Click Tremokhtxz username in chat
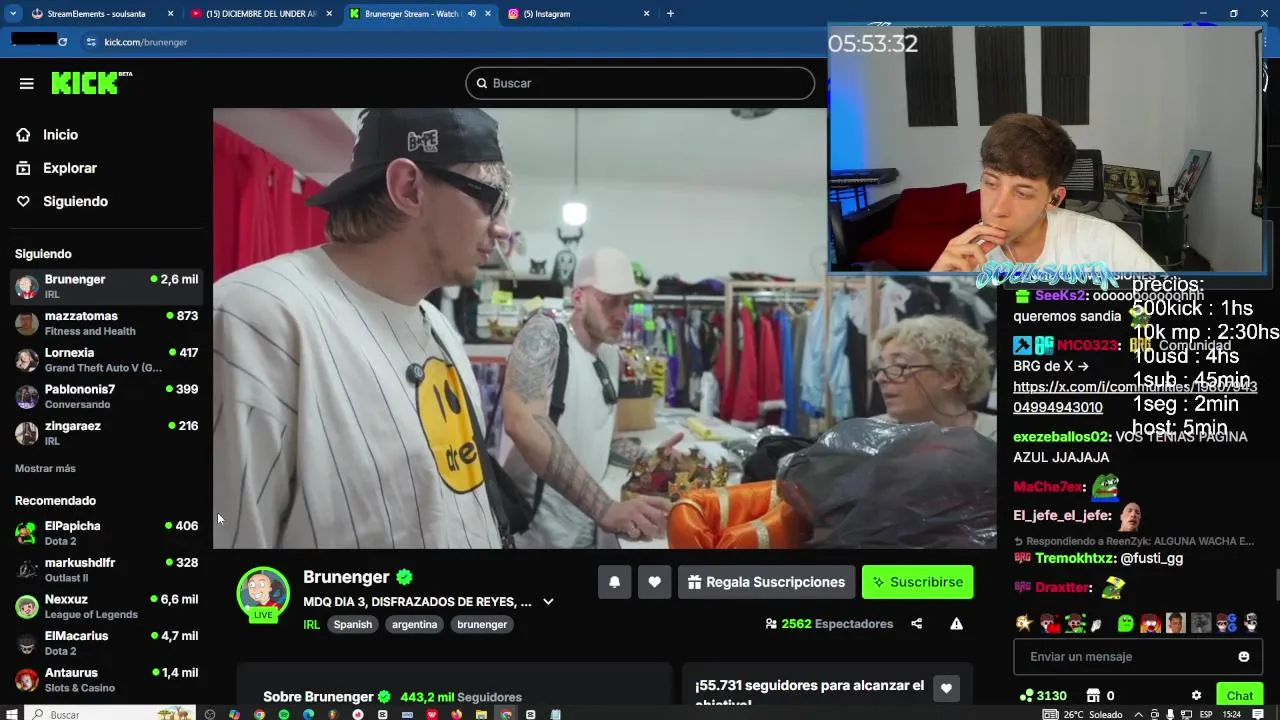The width and height of the screenshot is (1280, 720). (x=1075, y=558)
